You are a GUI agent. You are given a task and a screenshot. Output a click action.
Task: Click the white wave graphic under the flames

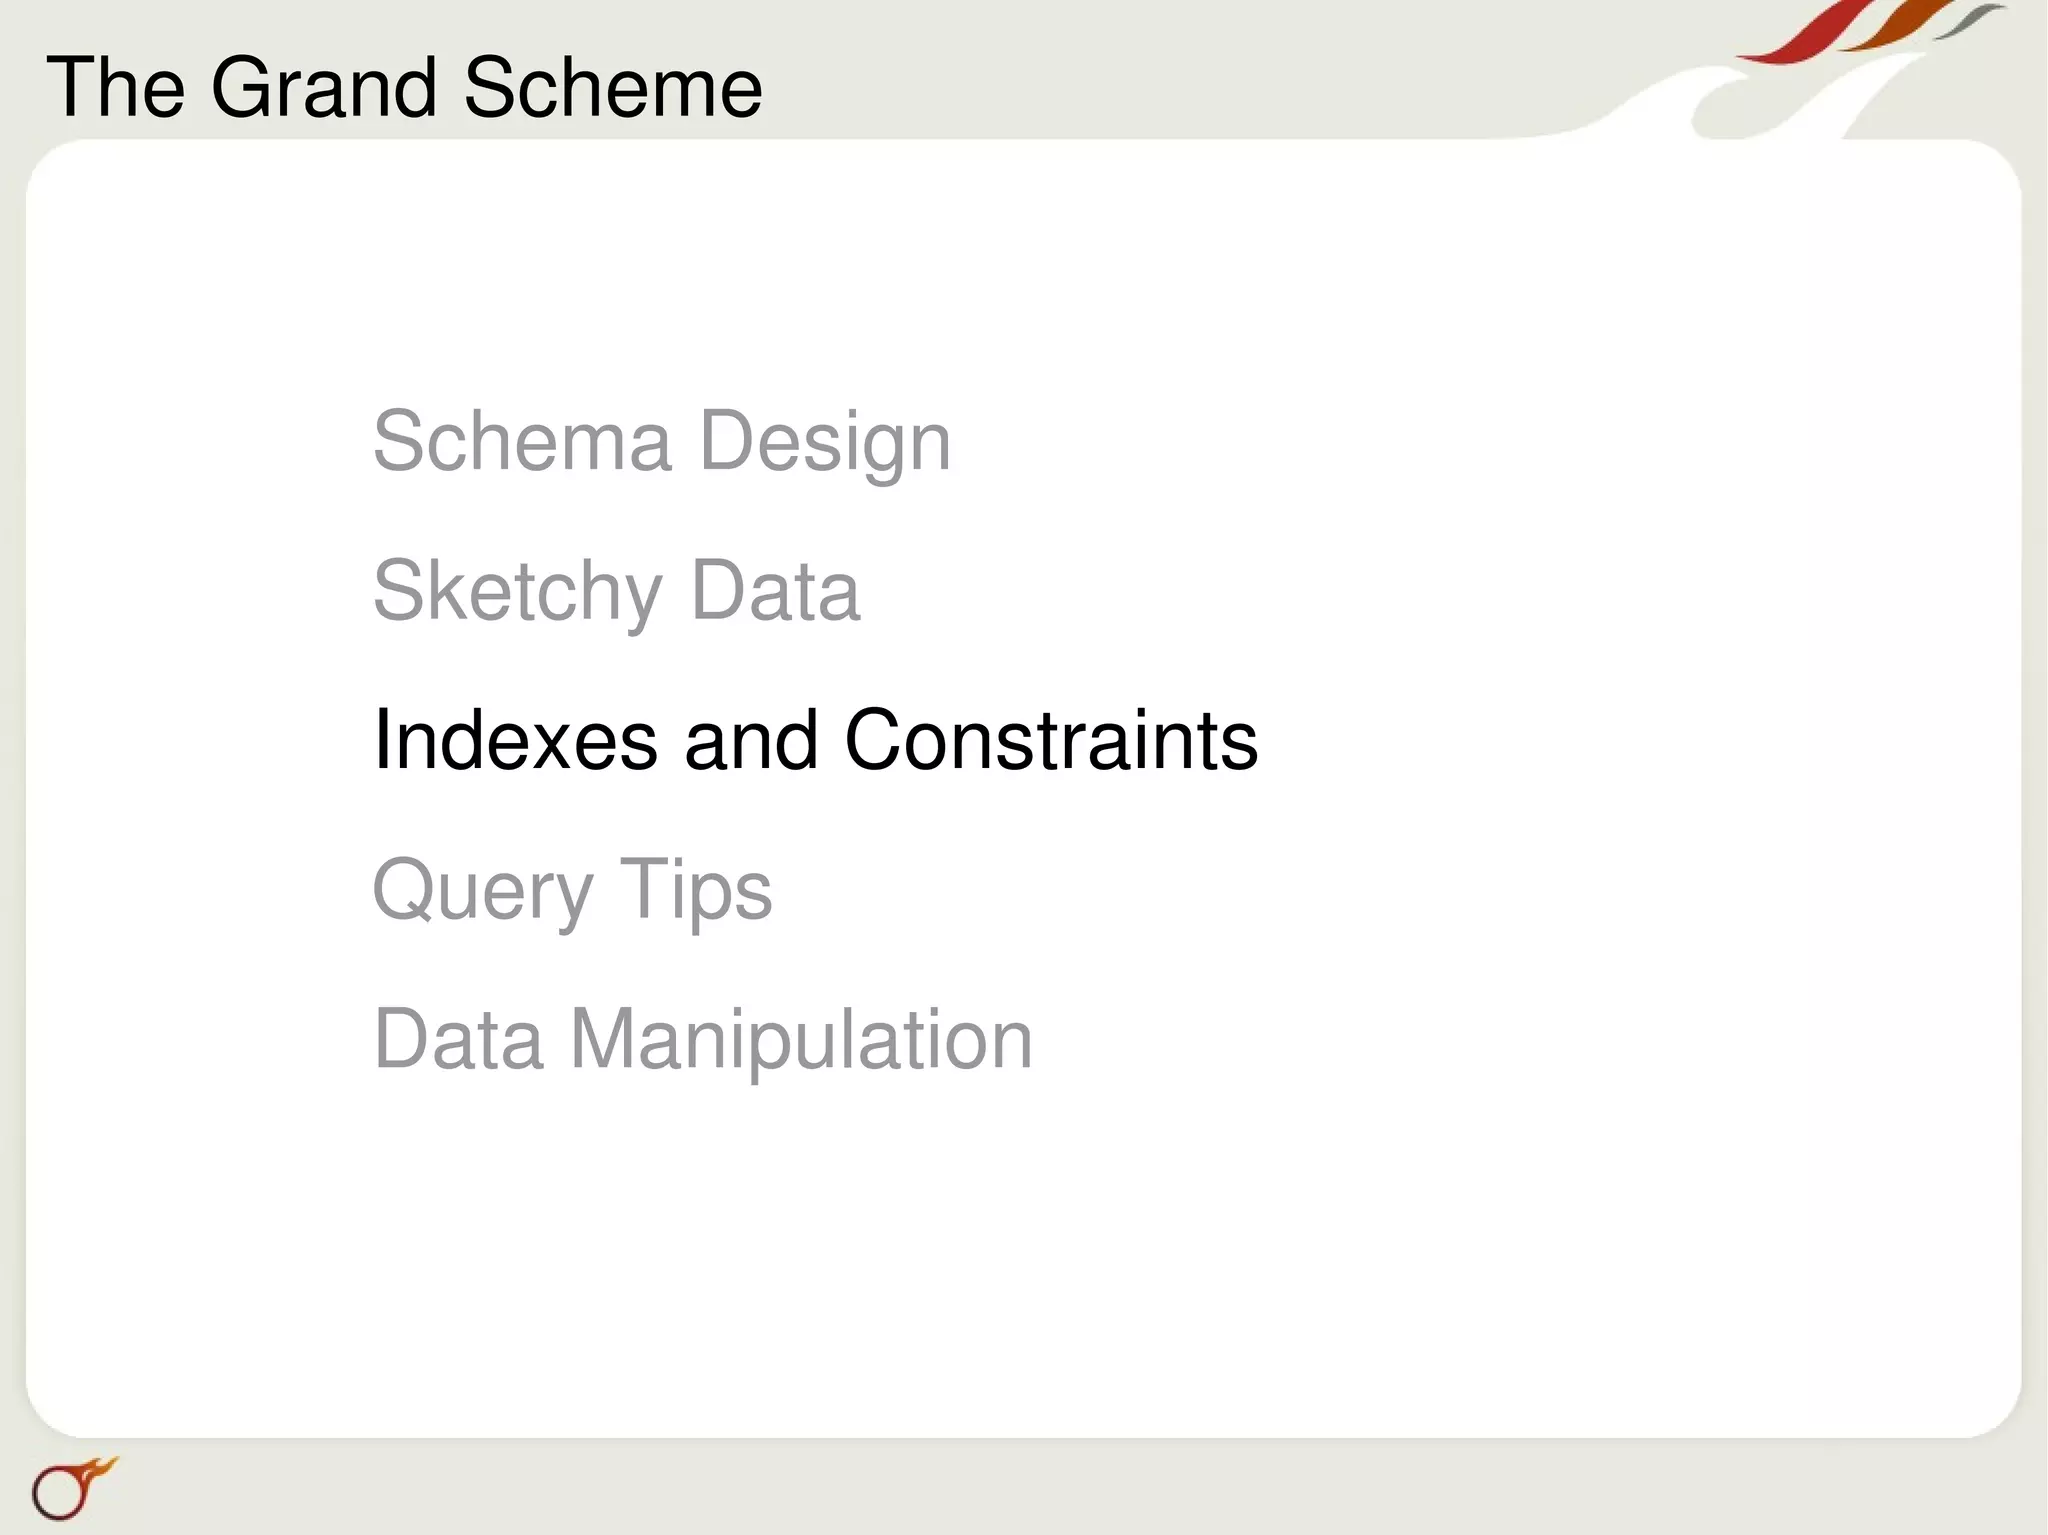click(1760, 100)
